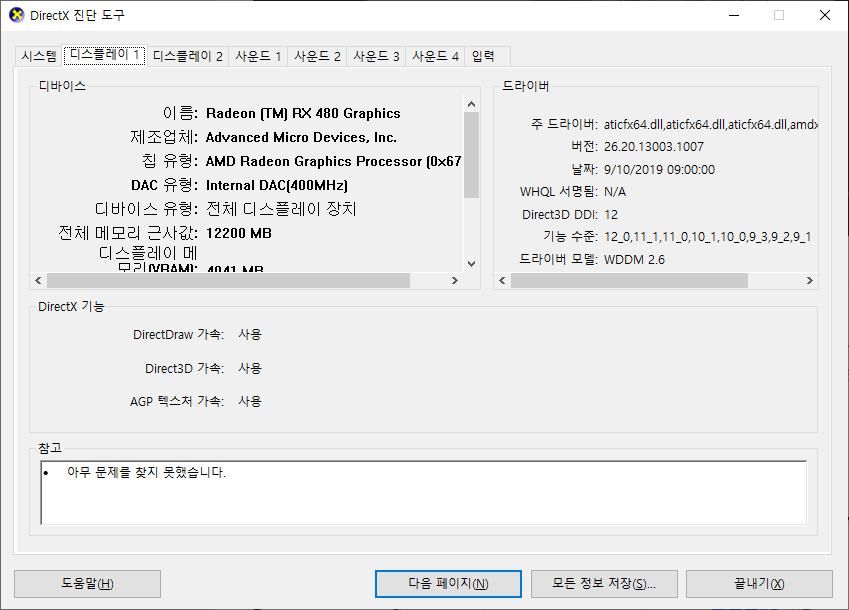Click device panel vertical scrollbar thumb
Image resolution: width=849 pixels, height=610 pixels.
[x=471, y=155]
